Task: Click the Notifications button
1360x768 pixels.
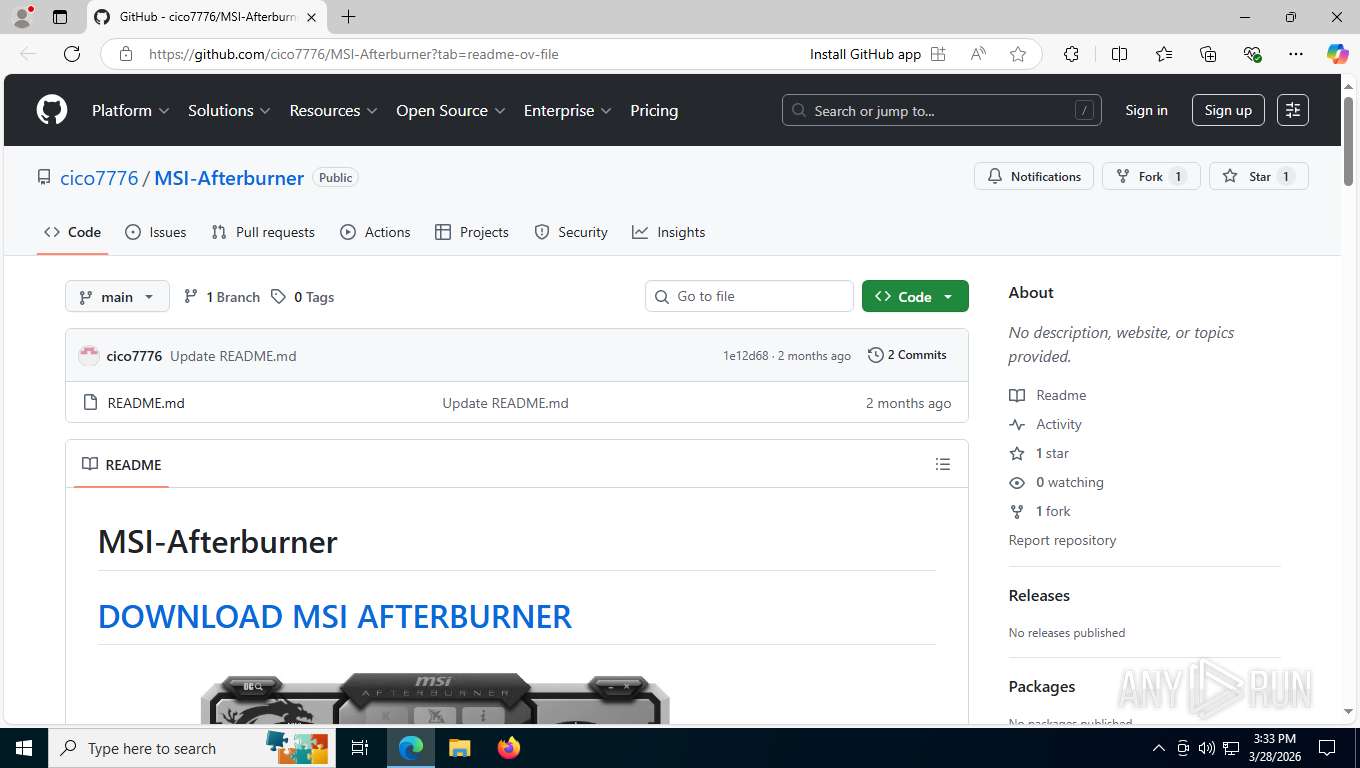Action: pos(1034,176)
